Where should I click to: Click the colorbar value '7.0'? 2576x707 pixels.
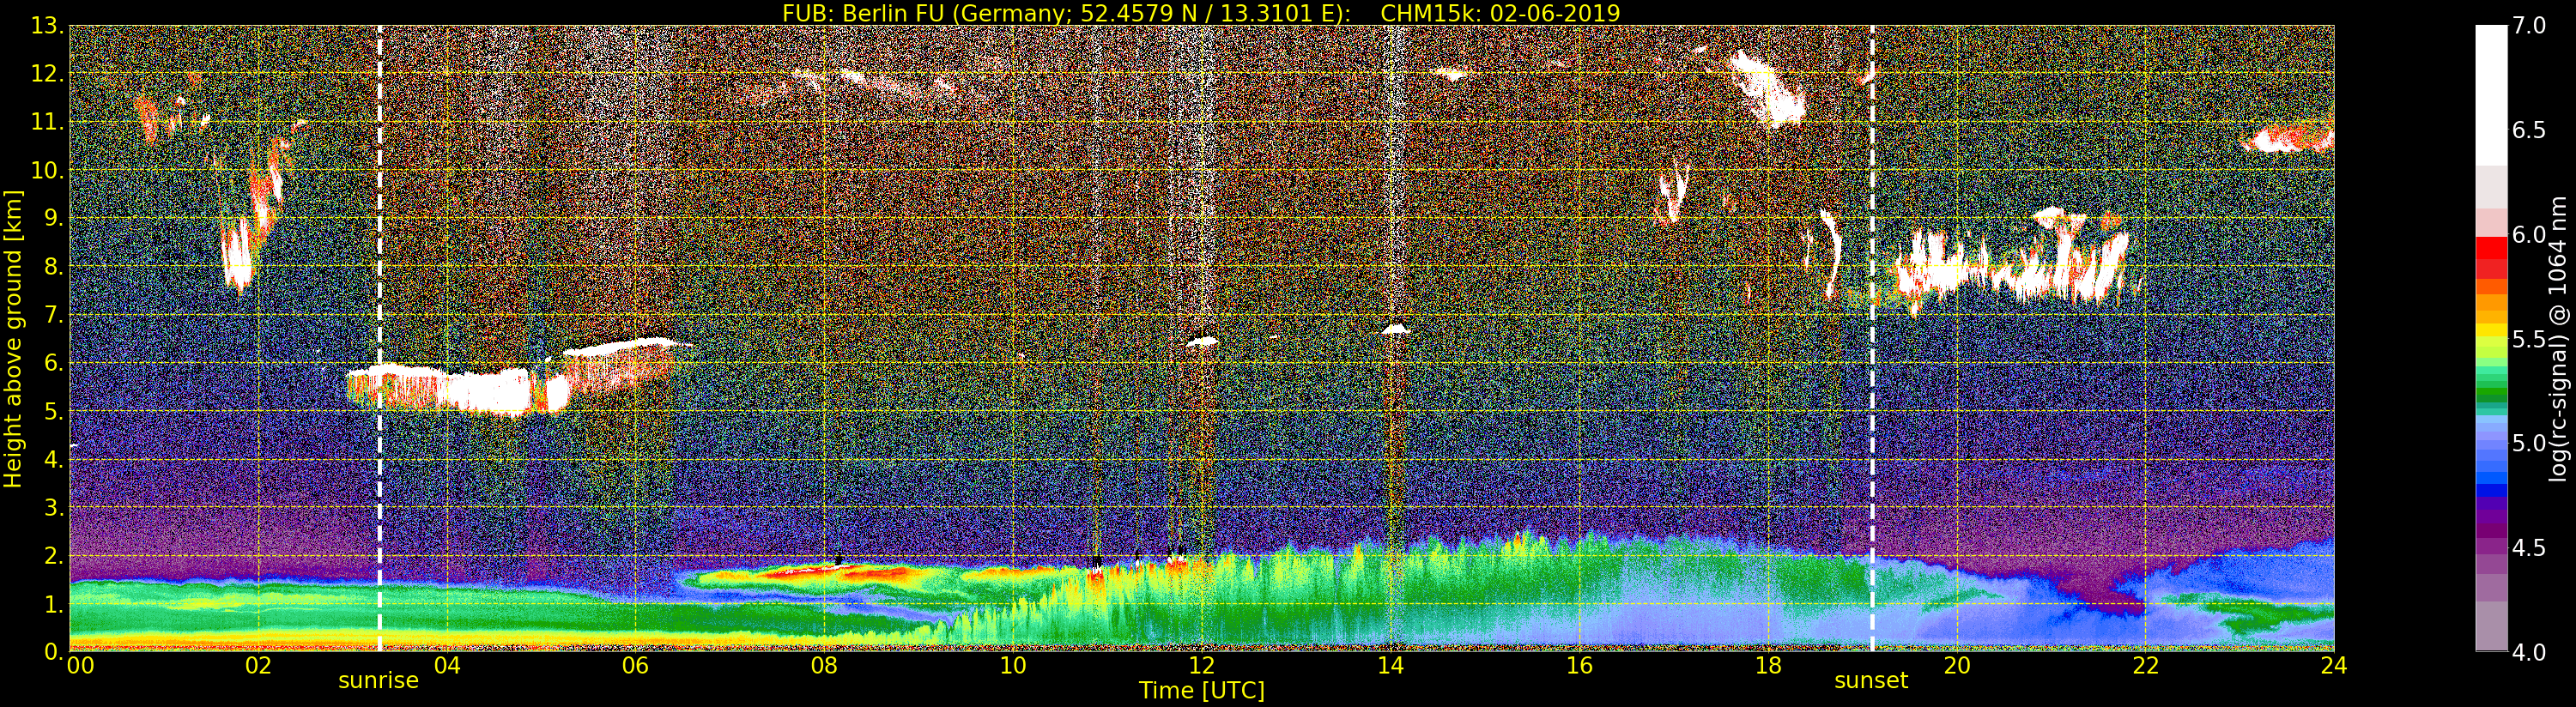(2529, 26)
